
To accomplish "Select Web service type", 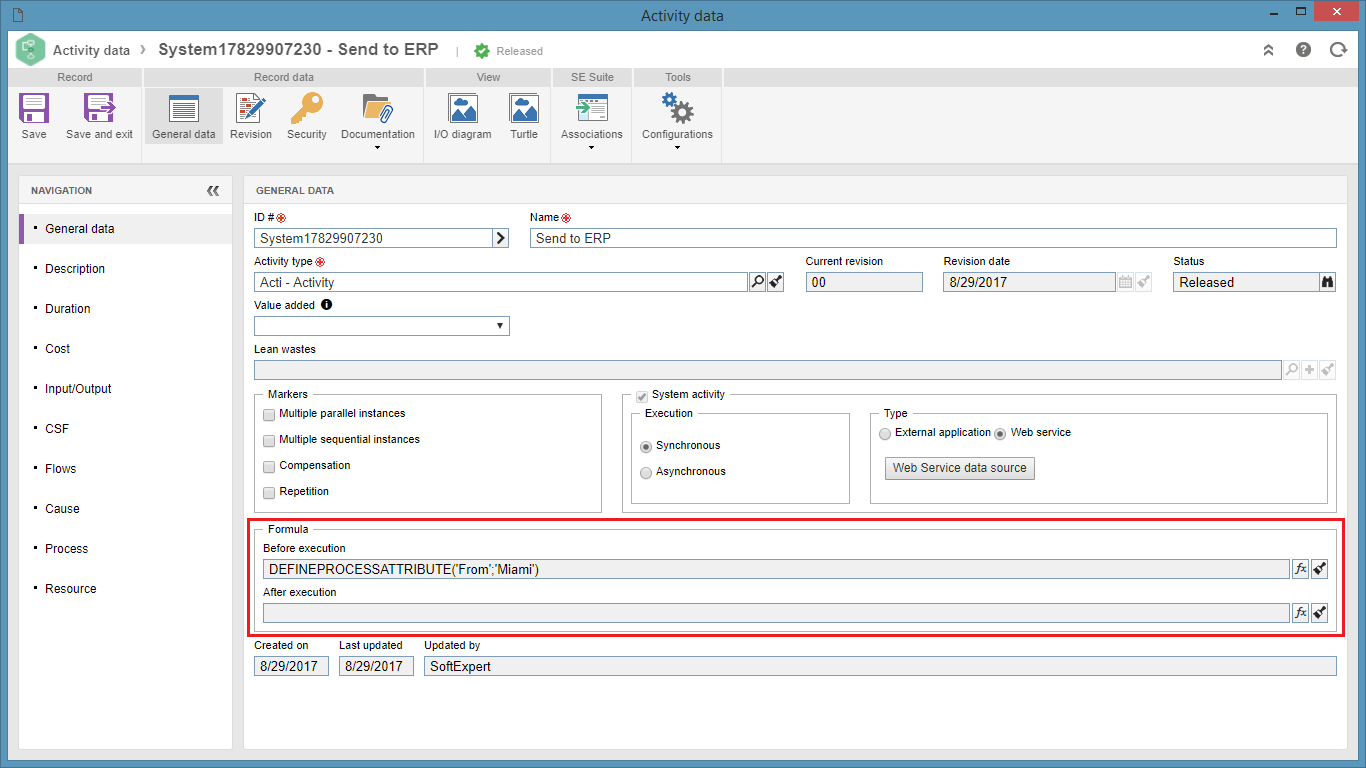I will 1000,433.
